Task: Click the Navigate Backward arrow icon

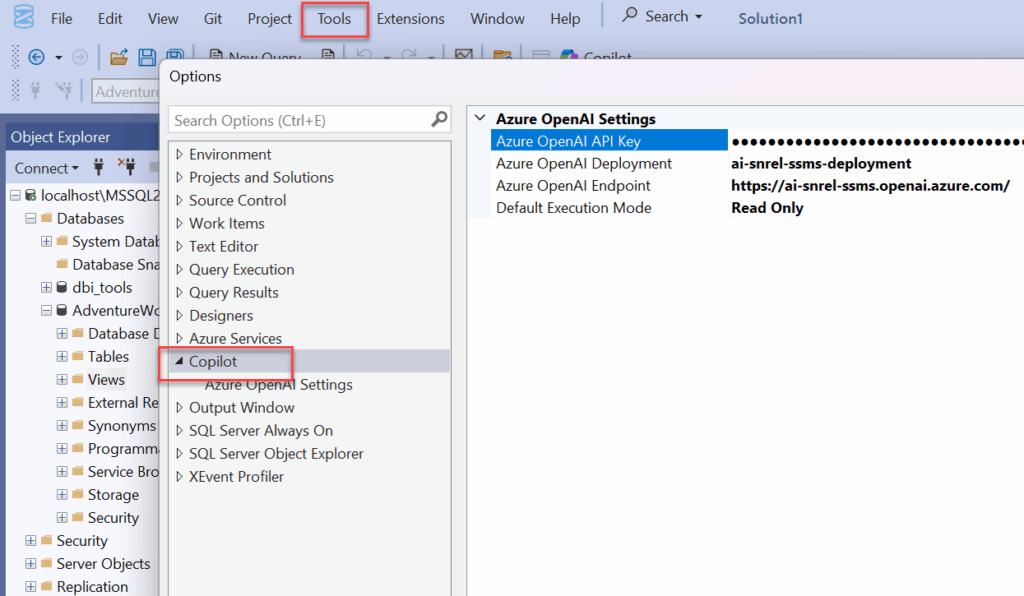Action: tap(37, 57)
